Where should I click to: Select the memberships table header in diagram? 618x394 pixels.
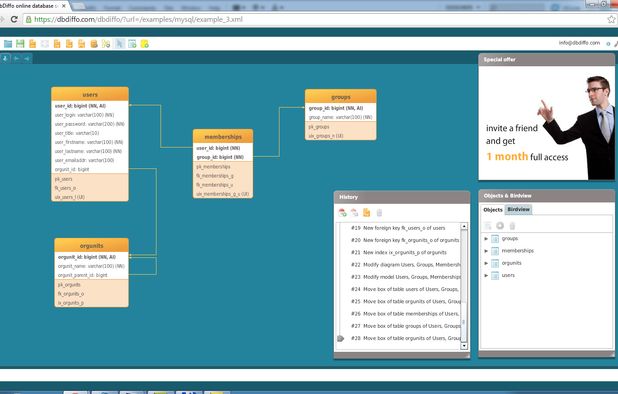pos(223,137)
